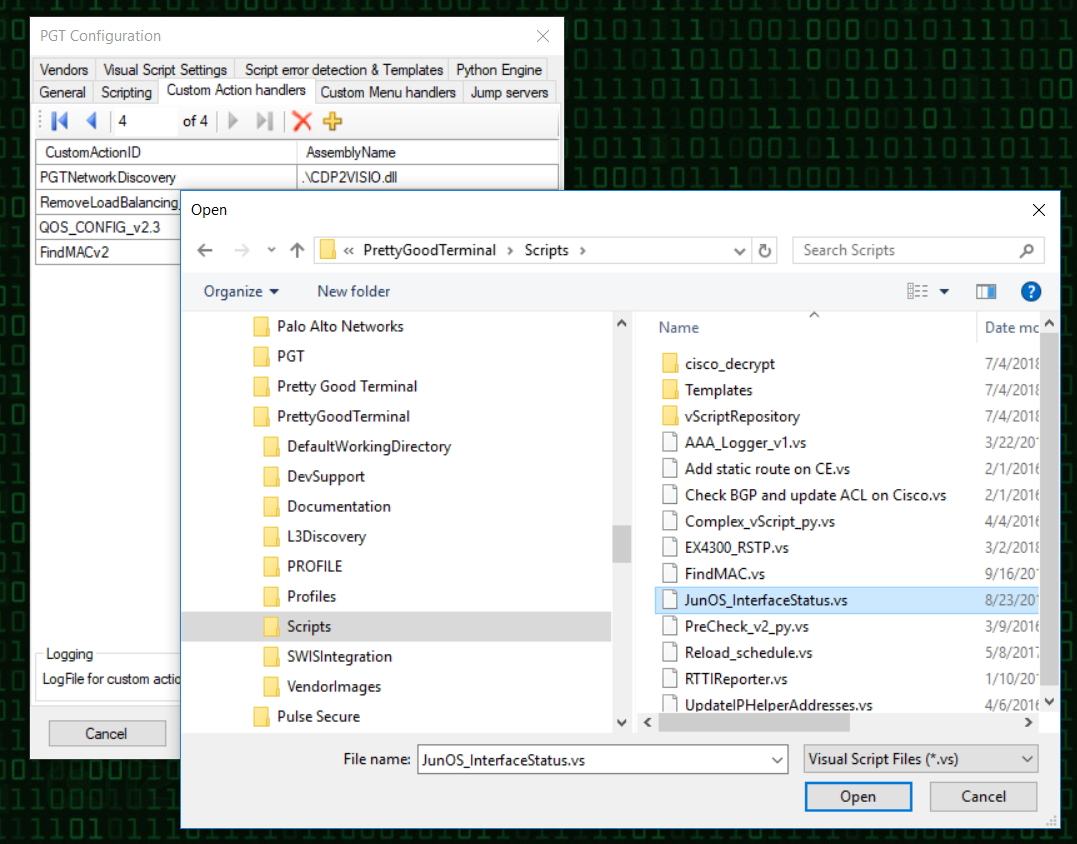Jump to the last record icon
The width and height of the screenshot is (1077, 844).
(x=264, y=121)
